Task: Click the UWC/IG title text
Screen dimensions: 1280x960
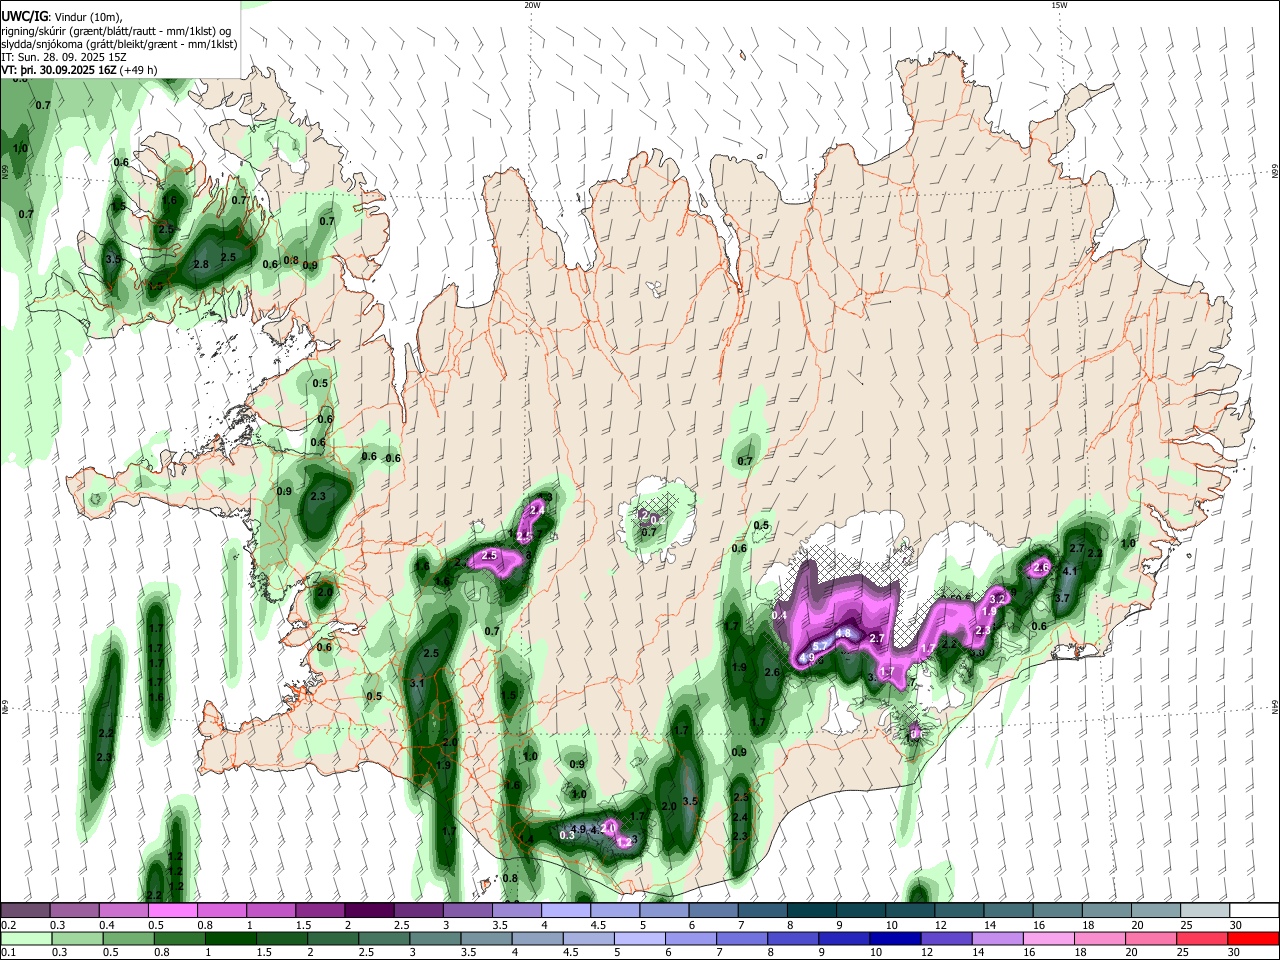Action: pyautogui.click(x=24, y=16)
